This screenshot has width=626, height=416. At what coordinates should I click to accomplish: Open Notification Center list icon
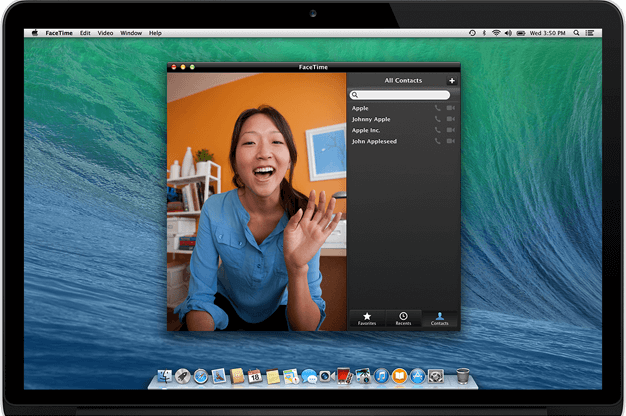coord(590,33)
